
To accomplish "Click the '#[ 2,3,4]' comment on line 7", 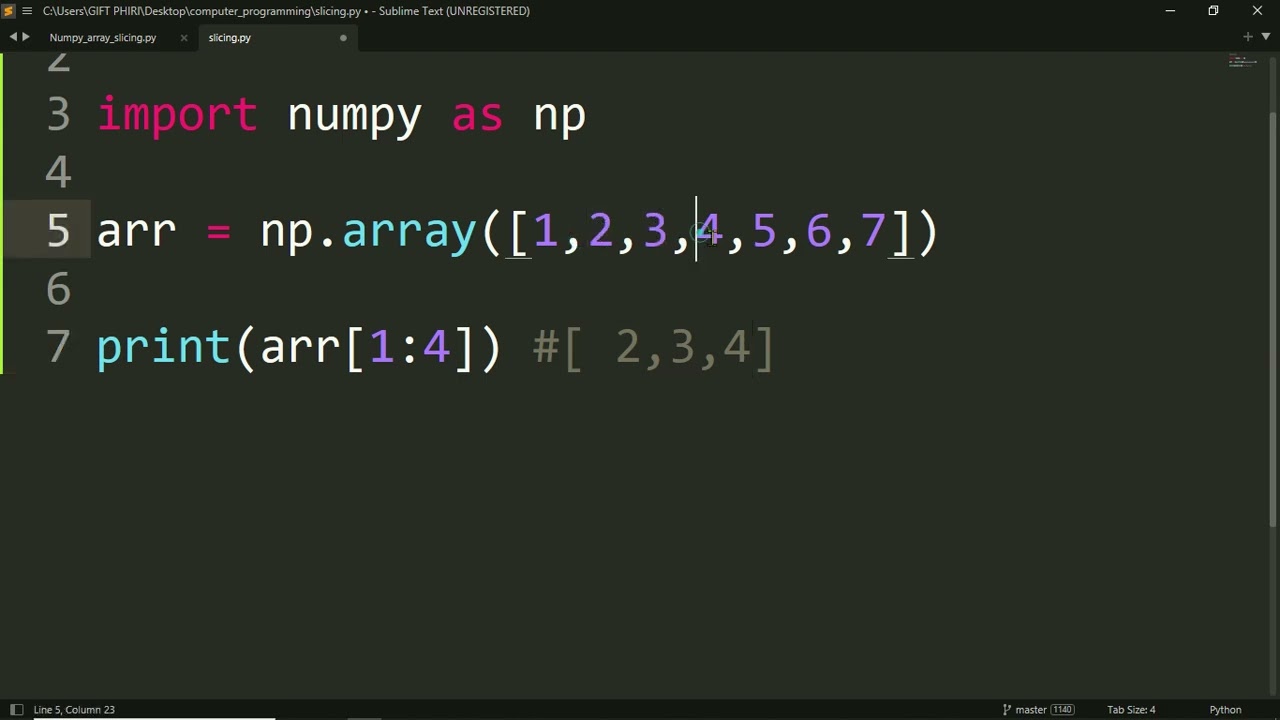I will pyautogui.click(x=654, y=348).
